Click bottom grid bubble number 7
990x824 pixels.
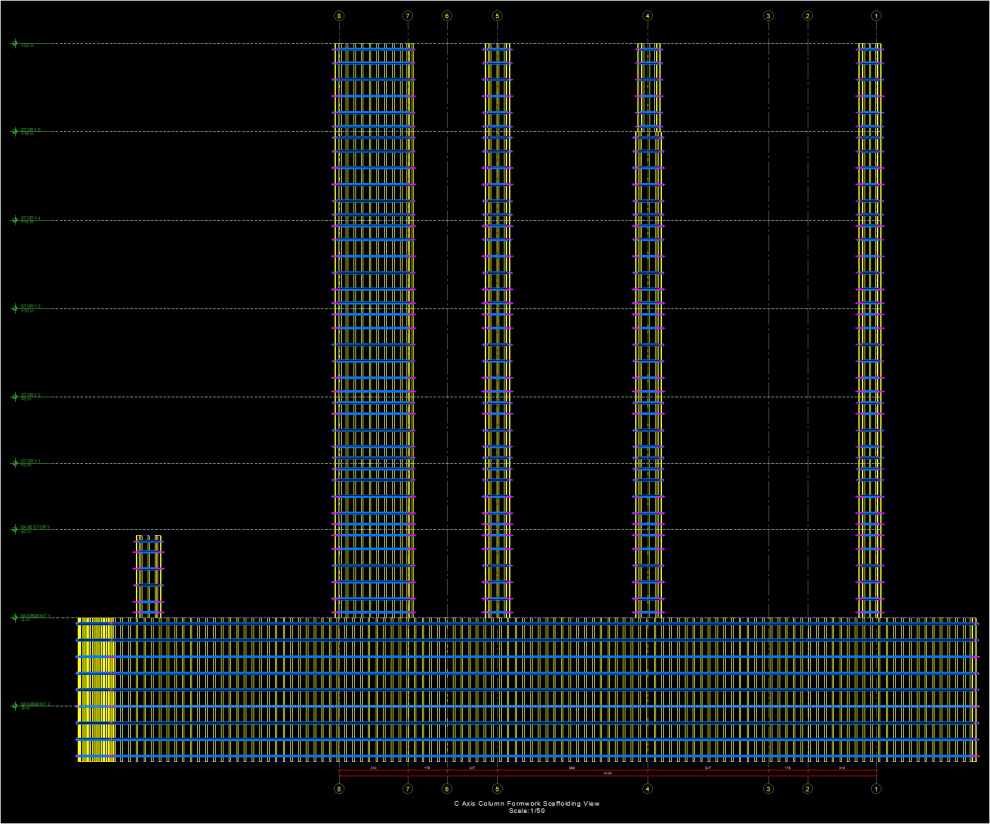[x=407, y=789]
